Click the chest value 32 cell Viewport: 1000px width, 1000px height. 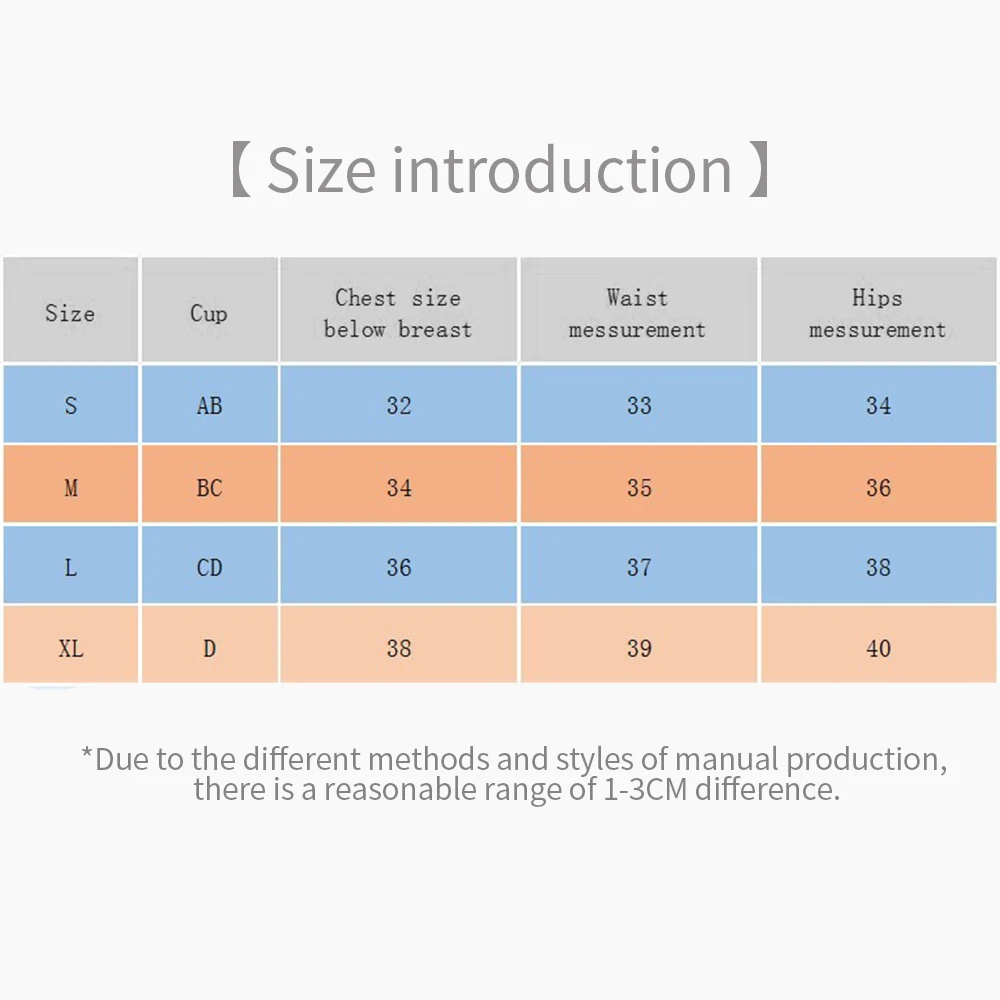click(398, 406)
